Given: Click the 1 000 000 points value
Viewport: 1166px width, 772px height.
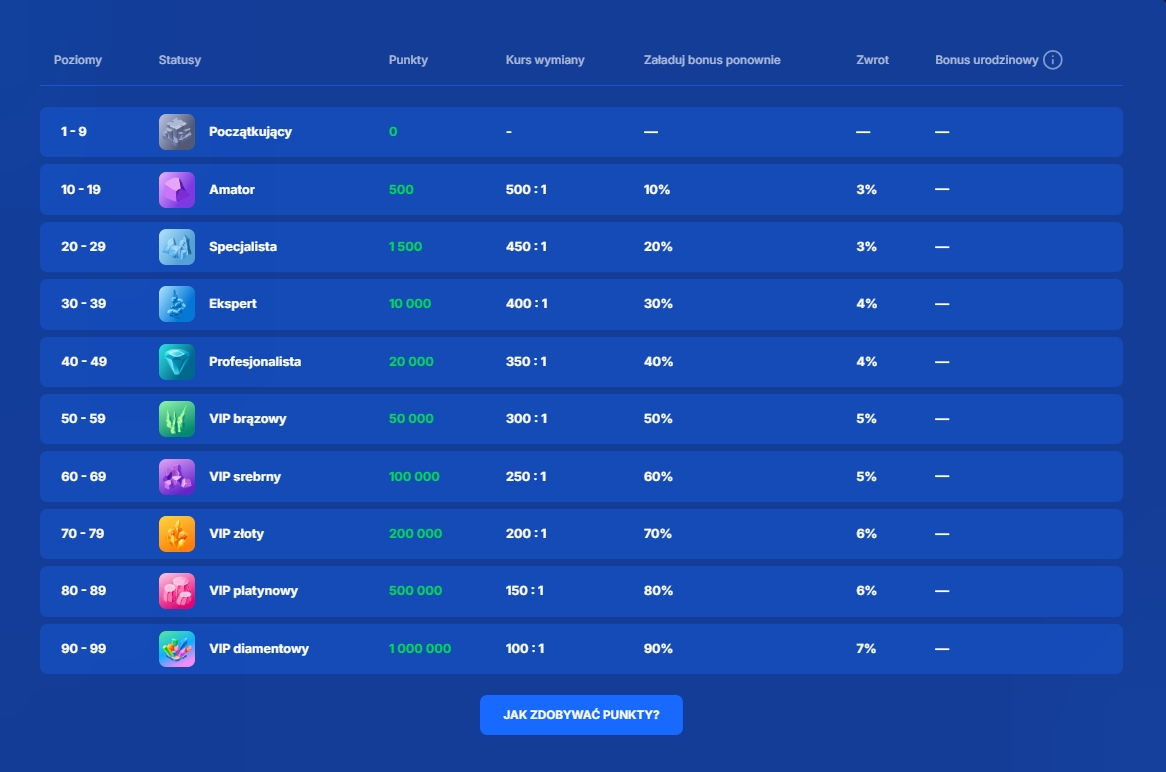Looking at the screenshot, I should [x=420, y=649].
